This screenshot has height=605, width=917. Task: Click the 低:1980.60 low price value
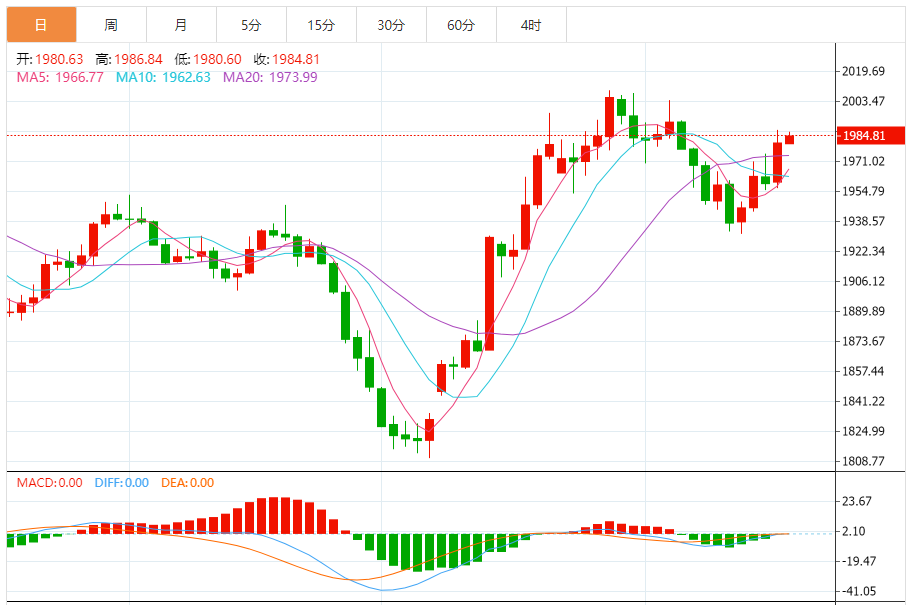(208, 59)
